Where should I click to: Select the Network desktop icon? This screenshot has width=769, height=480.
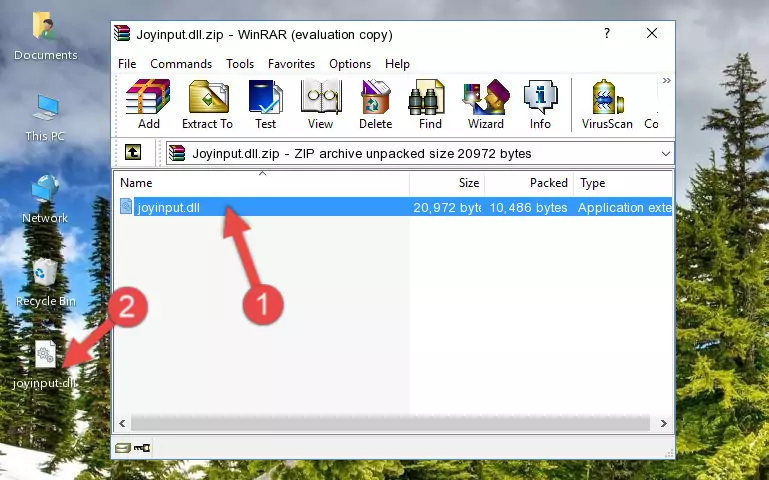45,199
